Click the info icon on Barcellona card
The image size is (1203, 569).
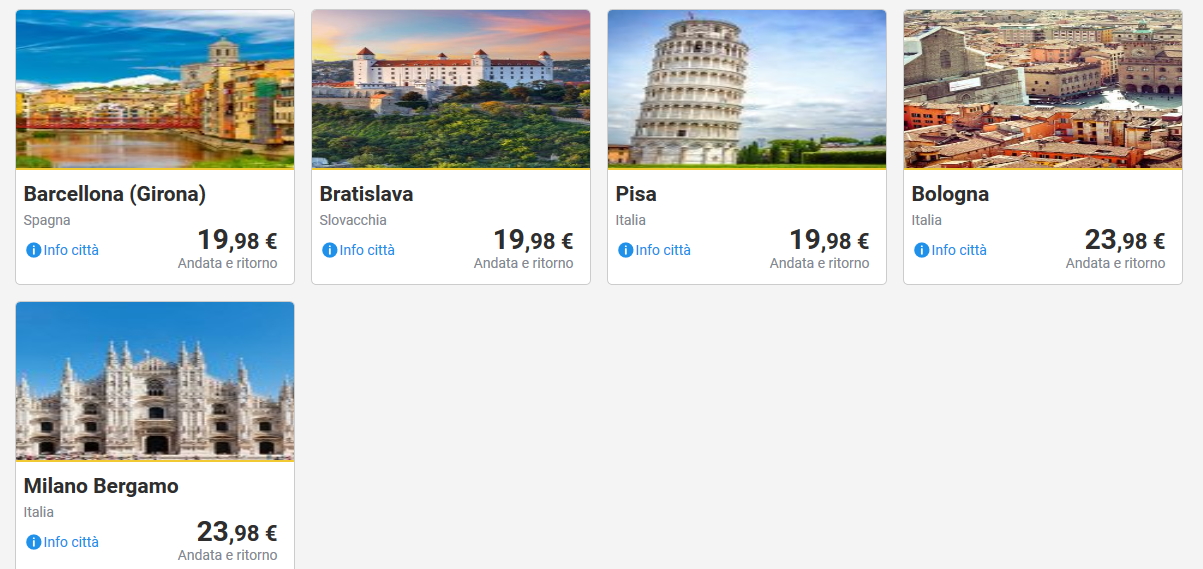[34, 250]
